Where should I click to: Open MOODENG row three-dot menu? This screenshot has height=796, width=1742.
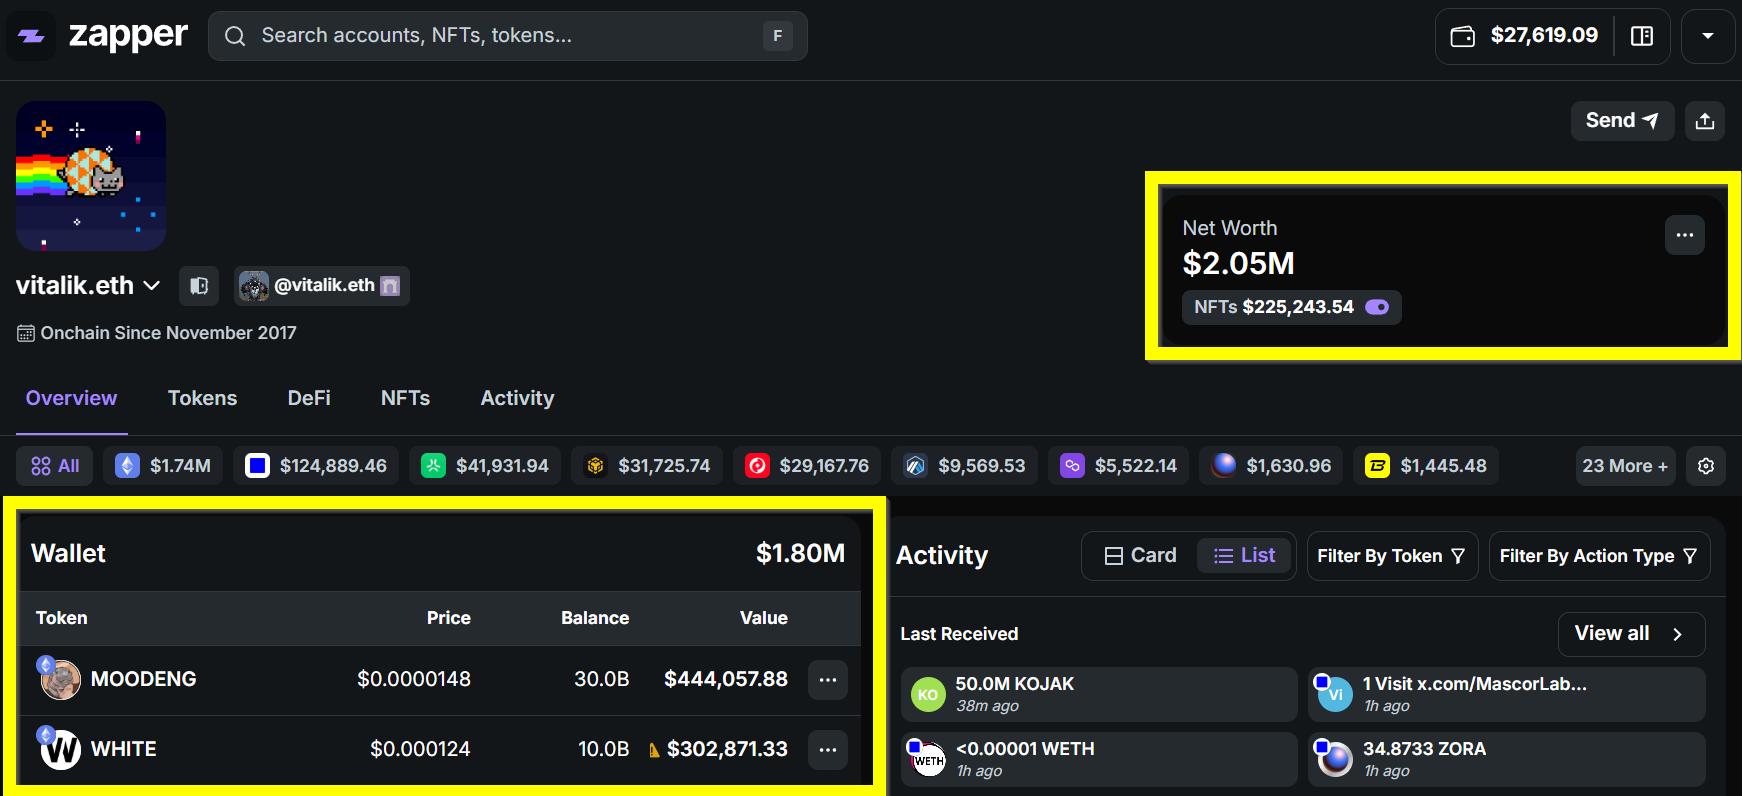pos(828,680)
